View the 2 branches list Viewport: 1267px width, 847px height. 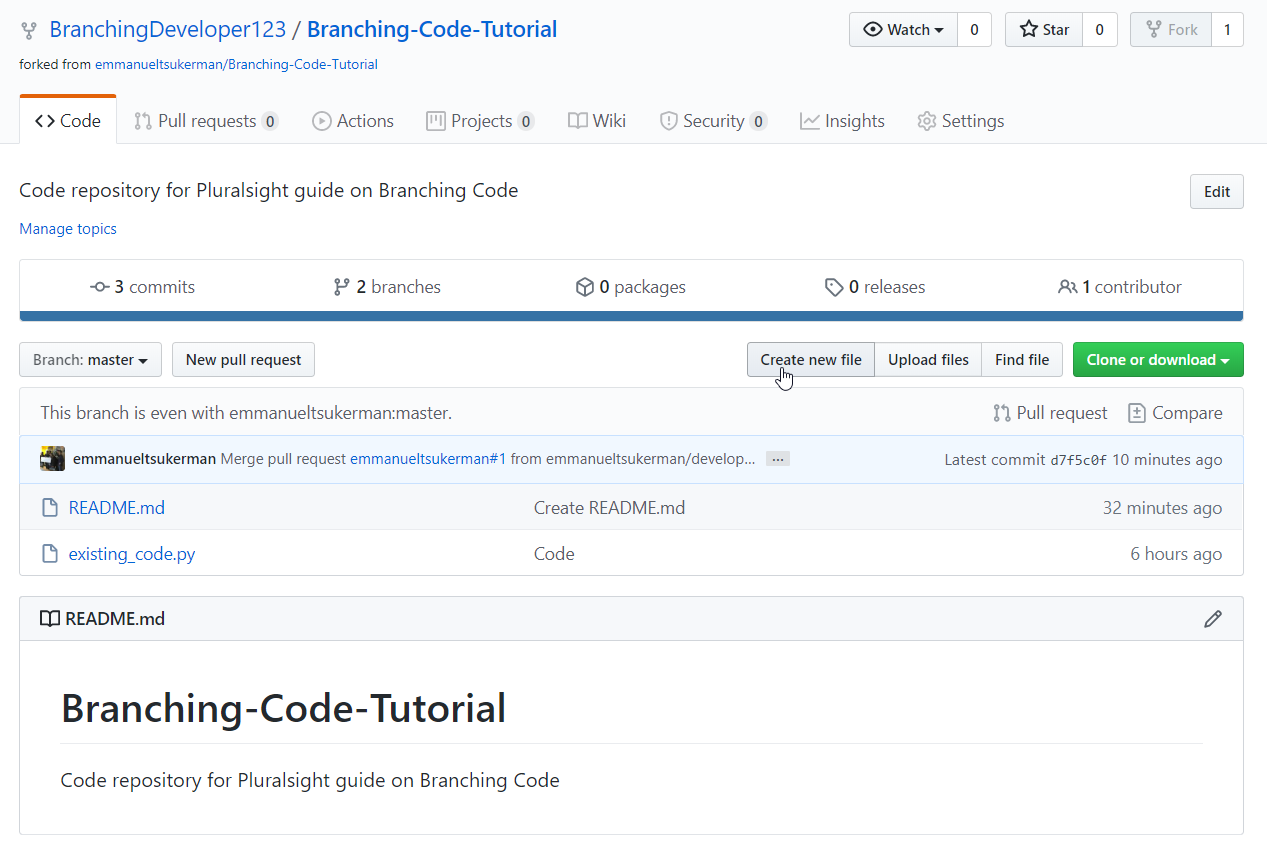click(x=387, y=287)
